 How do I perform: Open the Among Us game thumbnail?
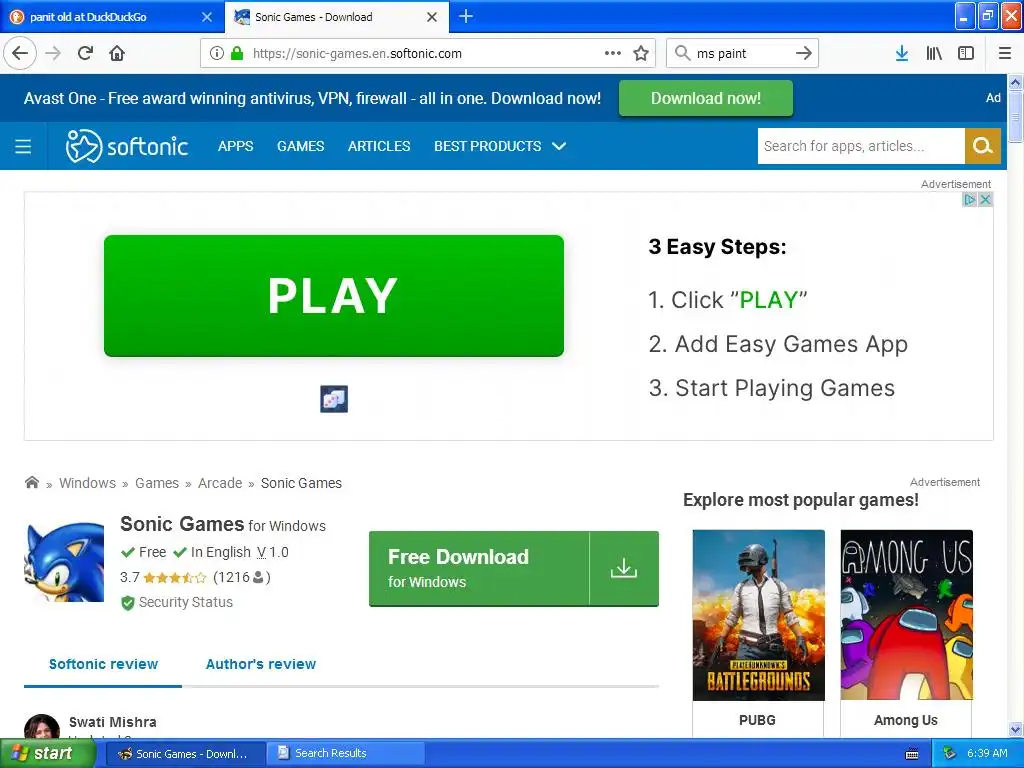(906, 615)
